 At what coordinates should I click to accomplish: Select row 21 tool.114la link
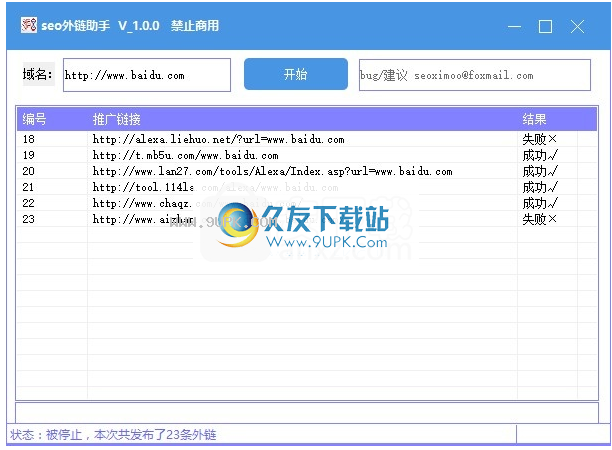[215, 187]
